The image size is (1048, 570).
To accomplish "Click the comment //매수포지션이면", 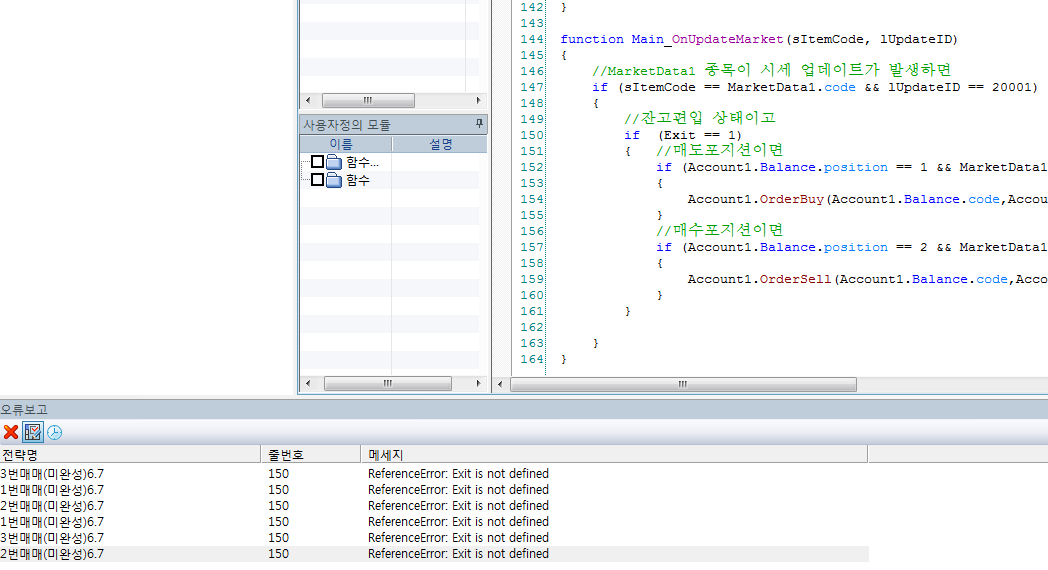I will point(719,231).
